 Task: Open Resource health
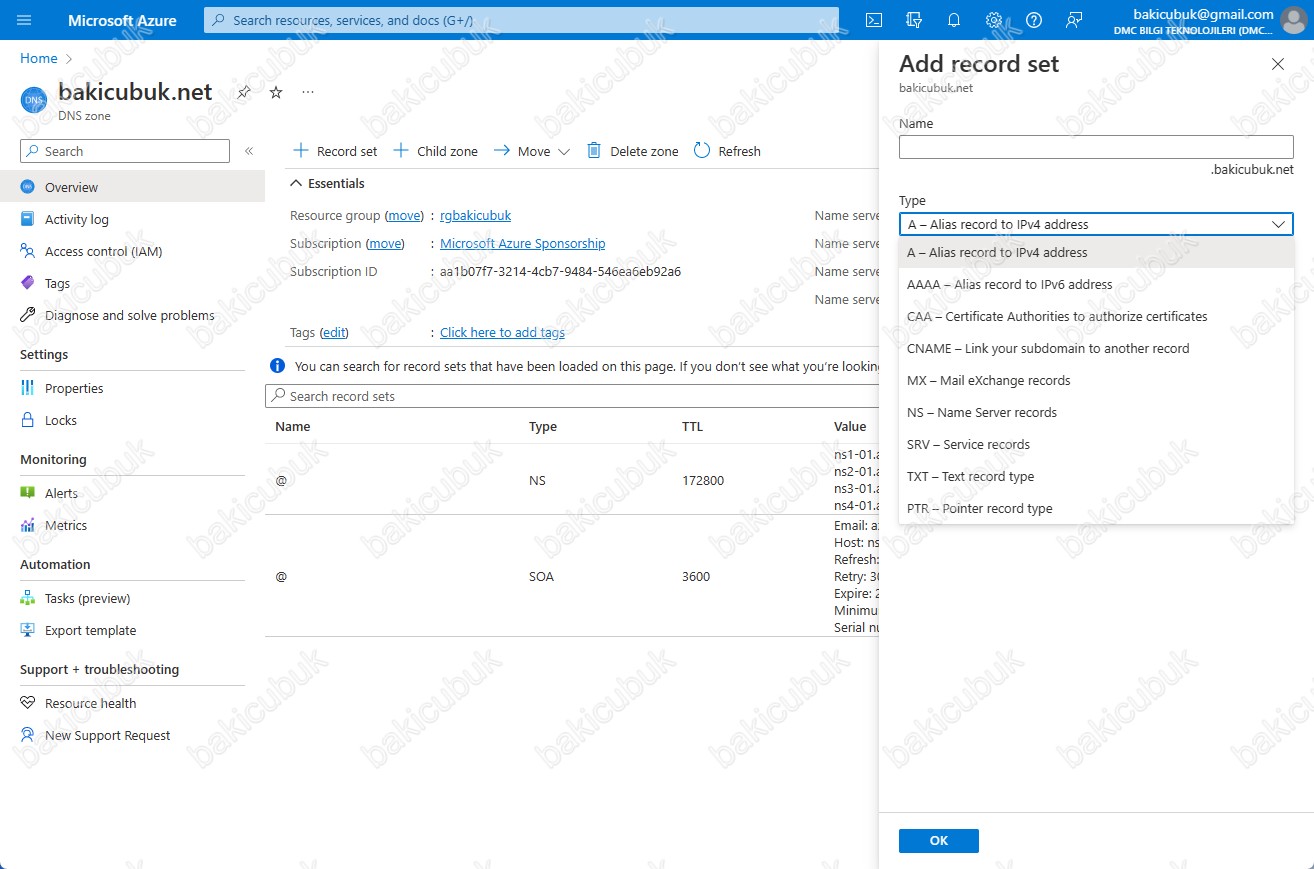tap(132, 703)
